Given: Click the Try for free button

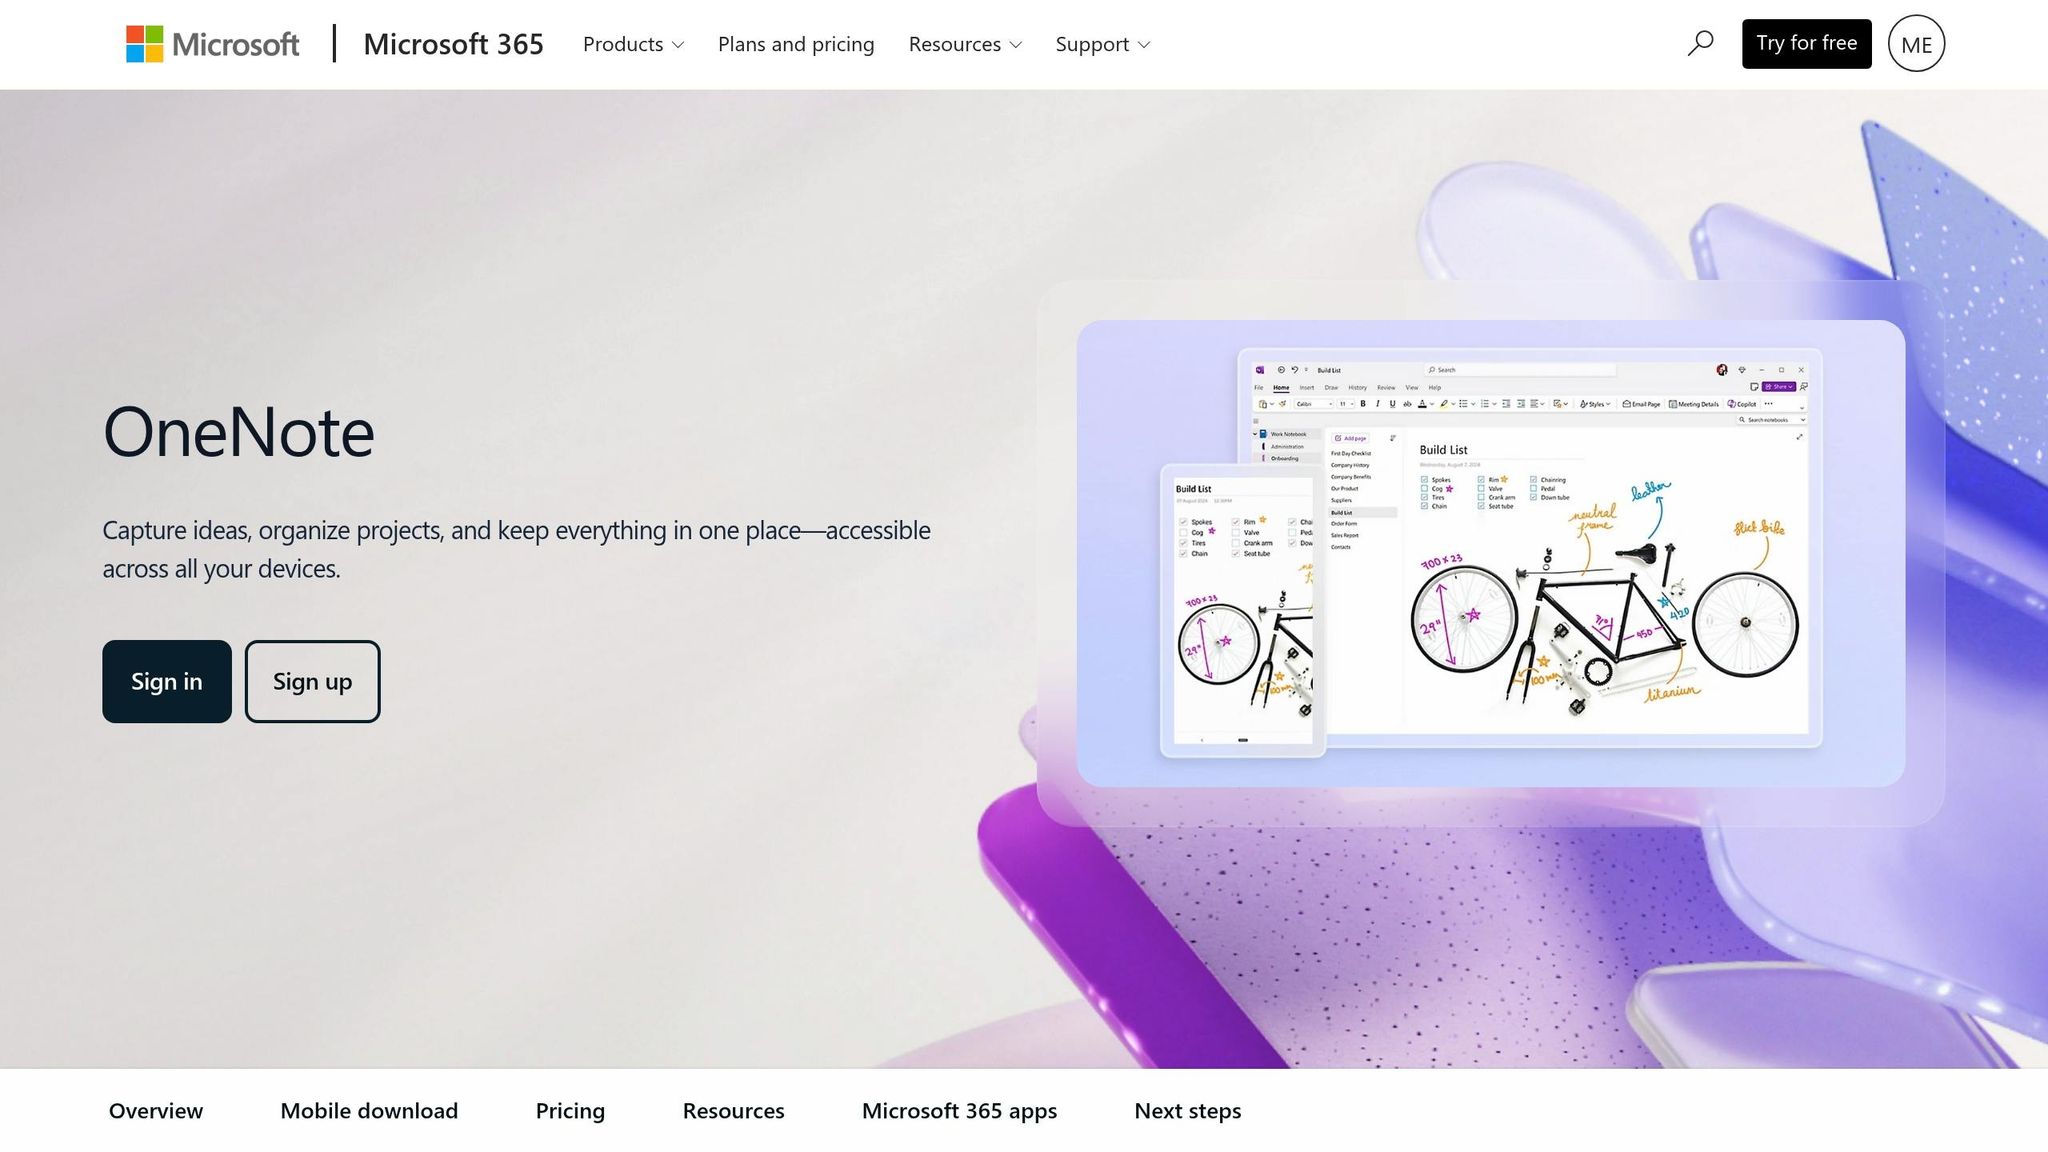Looking at the screenshot, I should click(x=1806, y=44).
